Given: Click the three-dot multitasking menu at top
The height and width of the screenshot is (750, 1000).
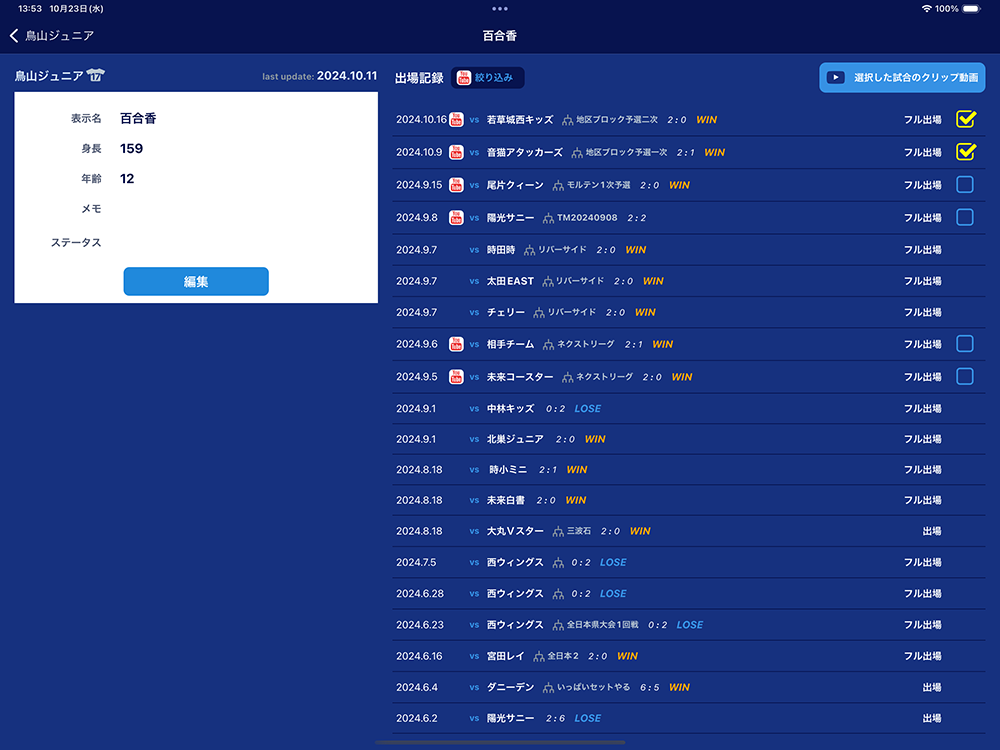Looking at the screenshot, I should [x=500, y=8].
